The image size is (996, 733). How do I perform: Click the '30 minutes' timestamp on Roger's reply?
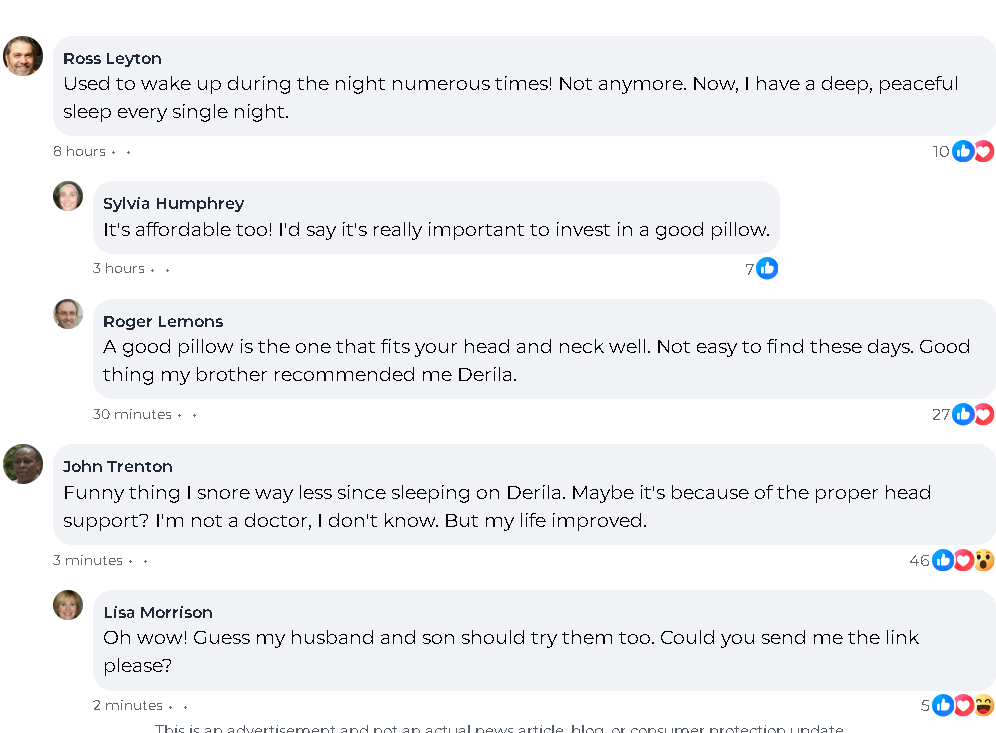click(132, 414)
